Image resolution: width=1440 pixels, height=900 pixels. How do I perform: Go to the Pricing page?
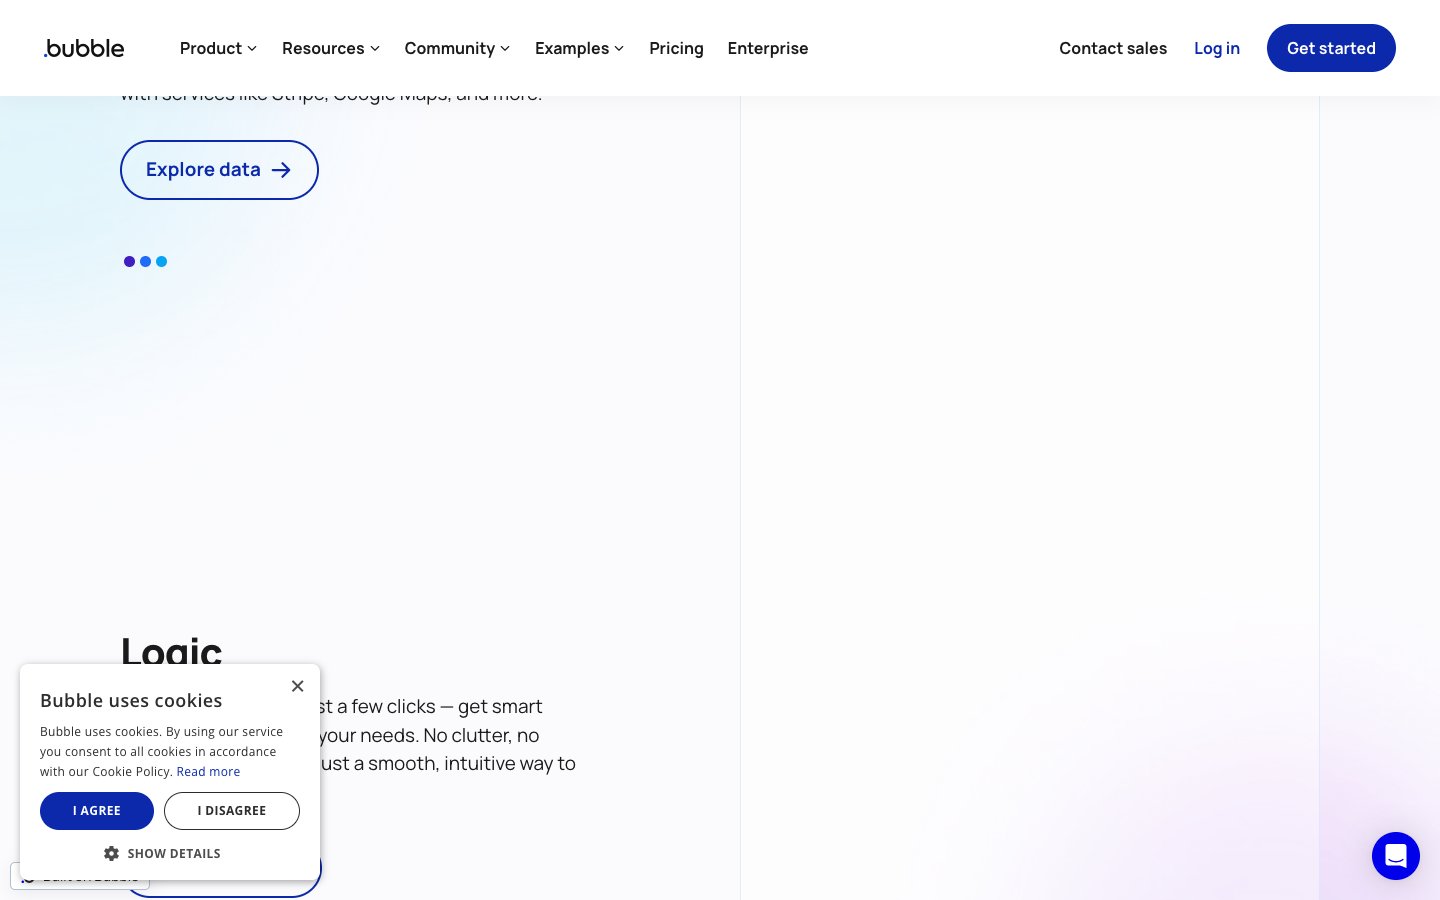click(676, 48)
